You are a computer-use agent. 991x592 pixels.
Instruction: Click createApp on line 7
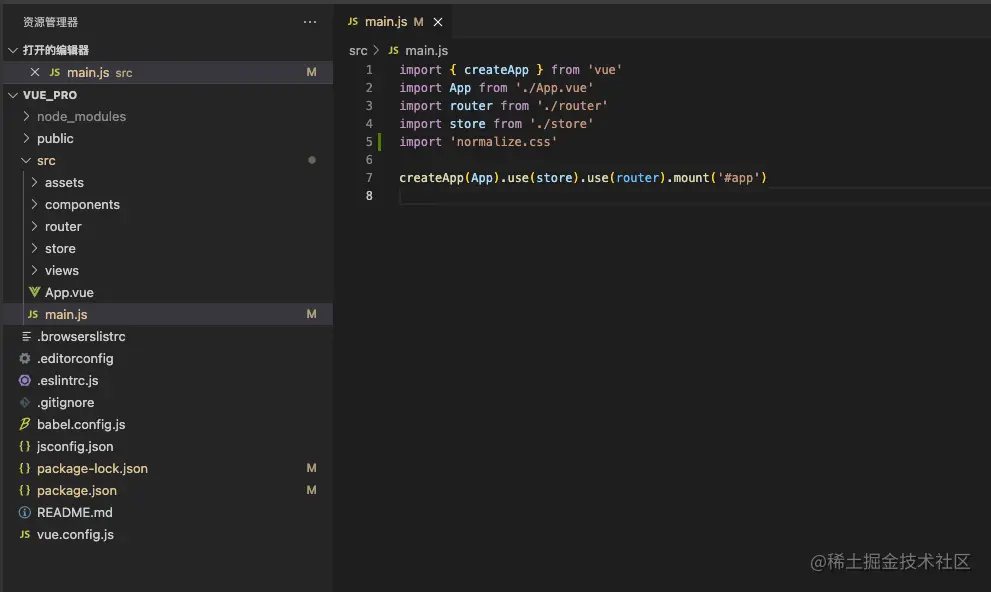pyautogui.click(x=431, y=178)
